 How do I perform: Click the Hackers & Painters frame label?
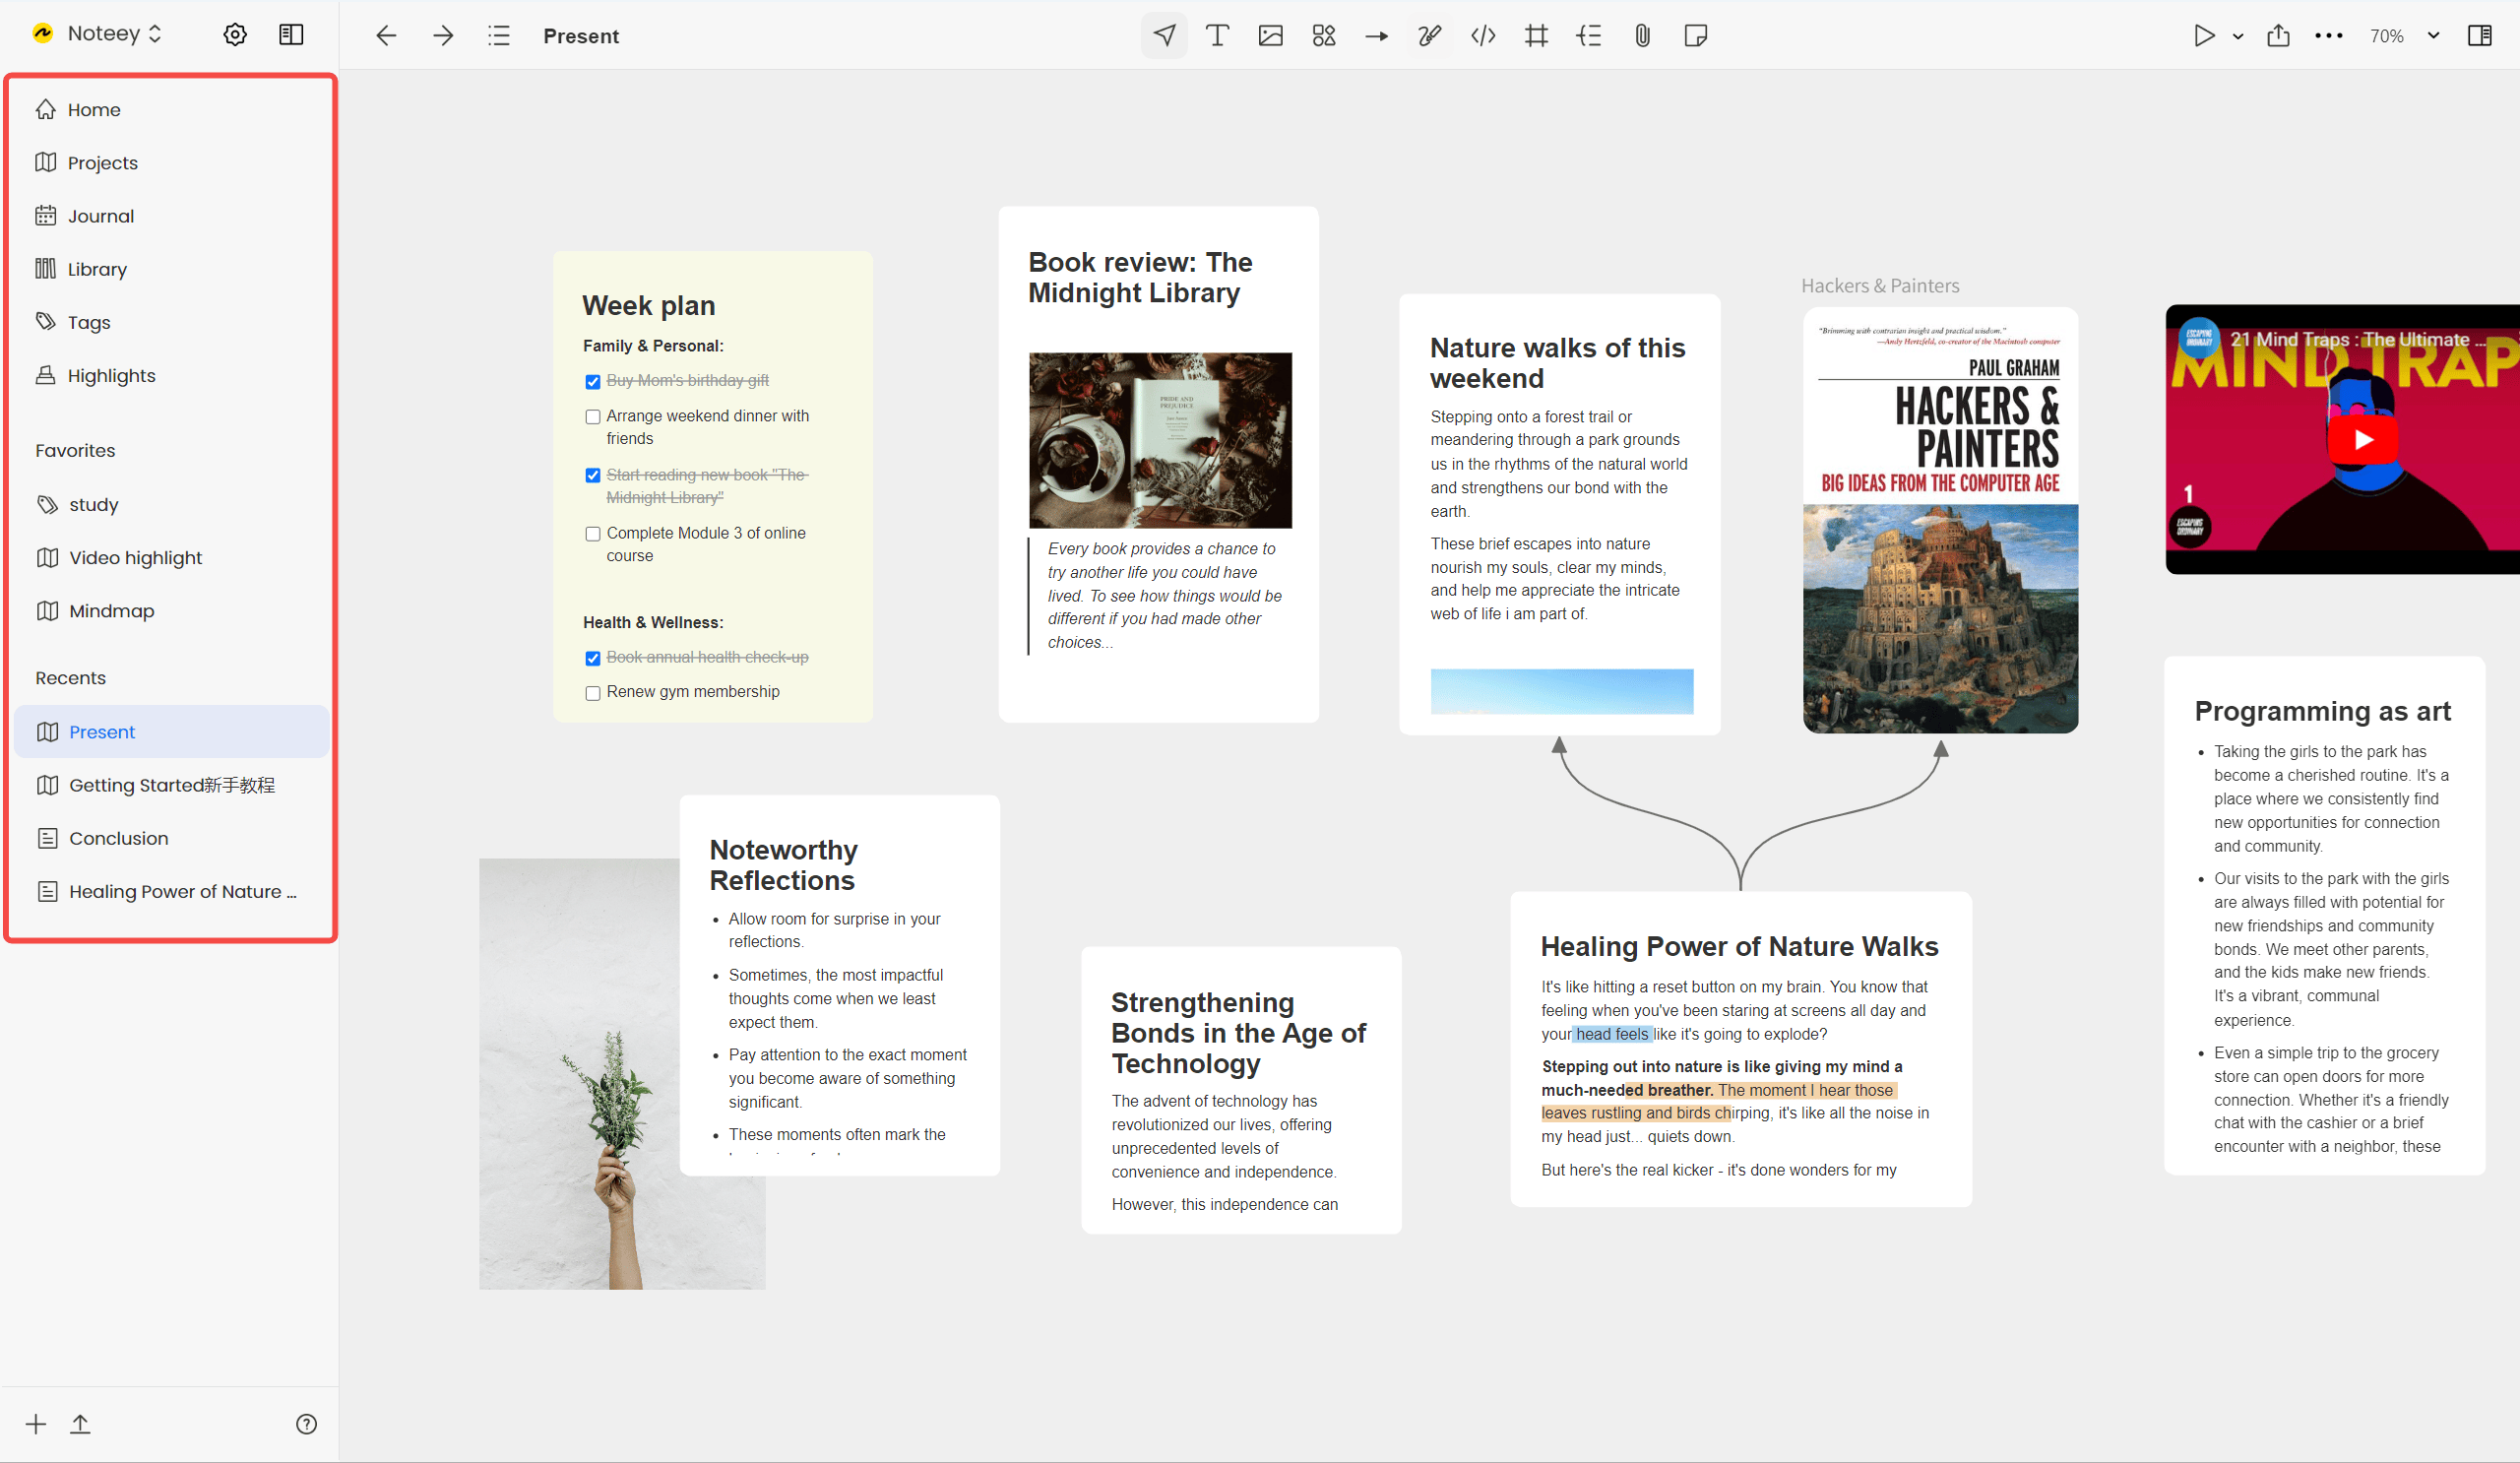click(1880, 286)
